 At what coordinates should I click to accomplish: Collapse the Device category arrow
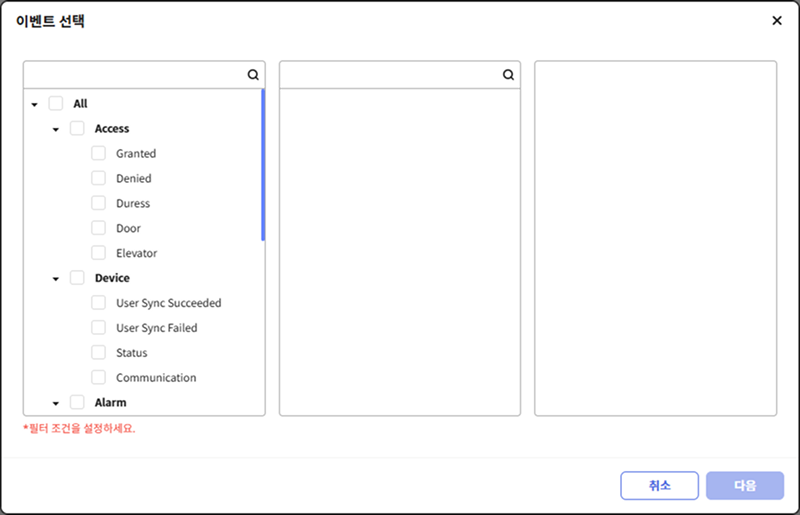click(x=56, y=279)
